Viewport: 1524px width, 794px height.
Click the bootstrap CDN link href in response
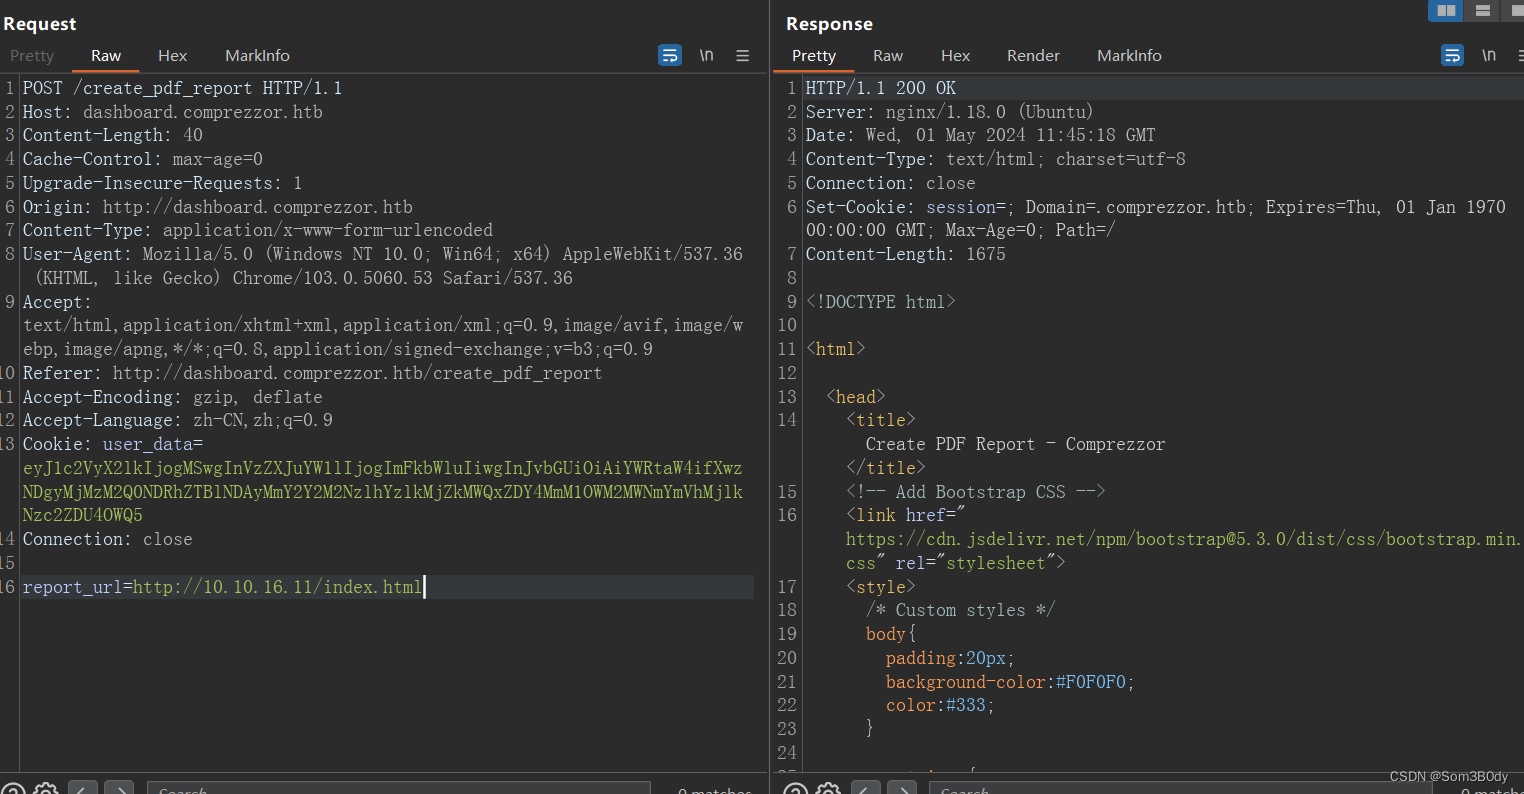pos(1183,551)
